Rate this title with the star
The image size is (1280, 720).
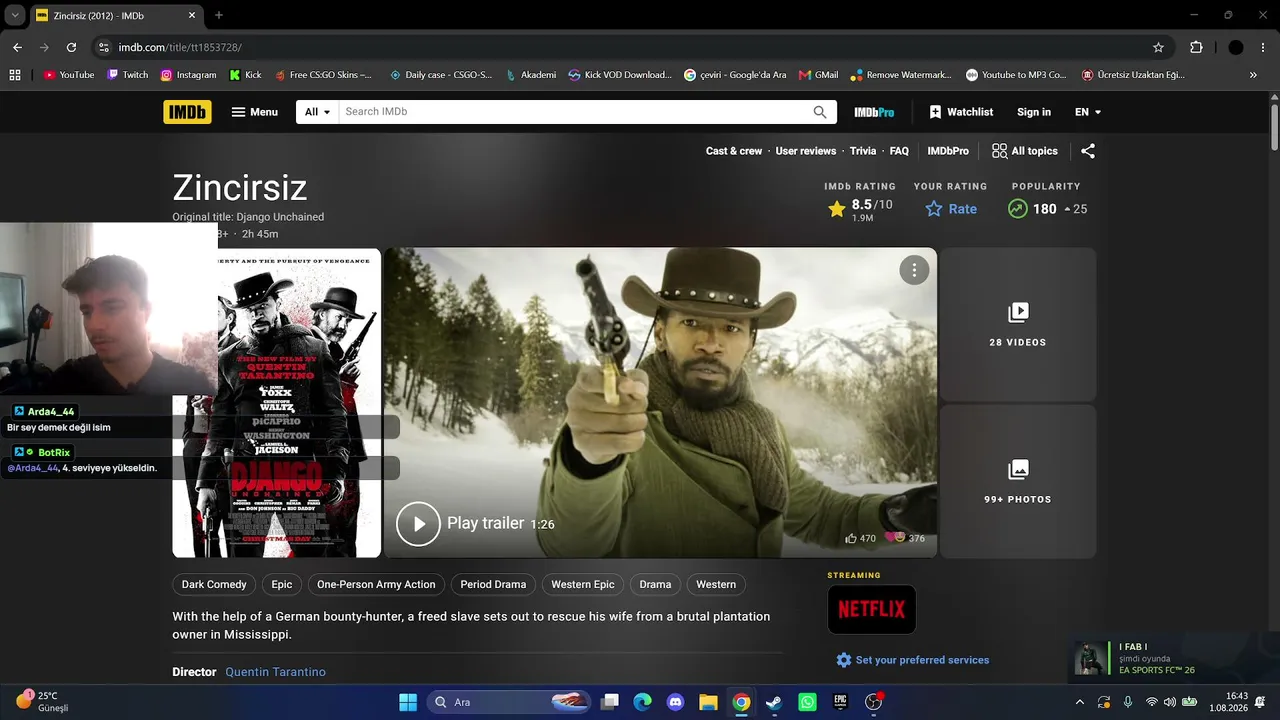[951, 209]
